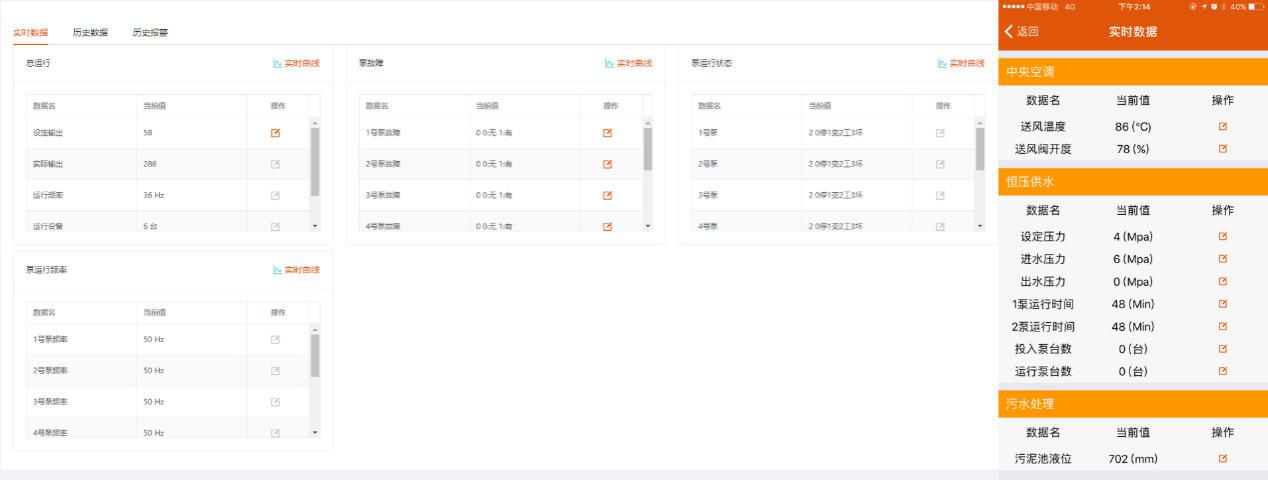Viewport: 1268px width, 480px height.
Task: Select the 中央空调 section header
Action: [1133, 72]
